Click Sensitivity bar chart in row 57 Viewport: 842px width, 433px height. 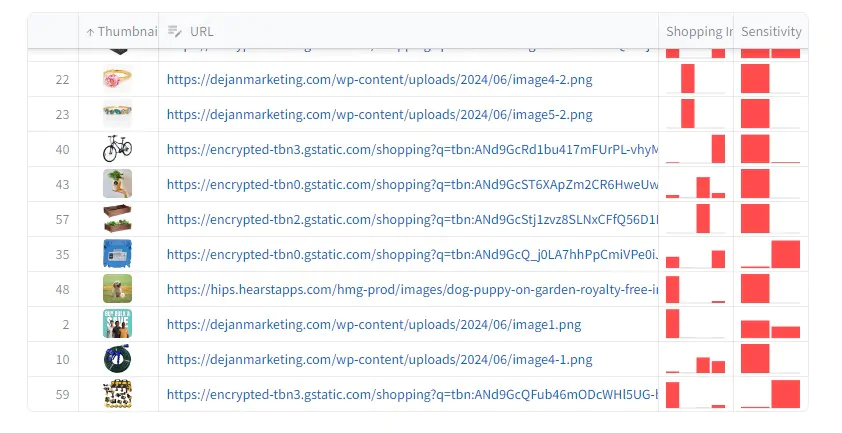pyautogui.click(x=771, y=219)
